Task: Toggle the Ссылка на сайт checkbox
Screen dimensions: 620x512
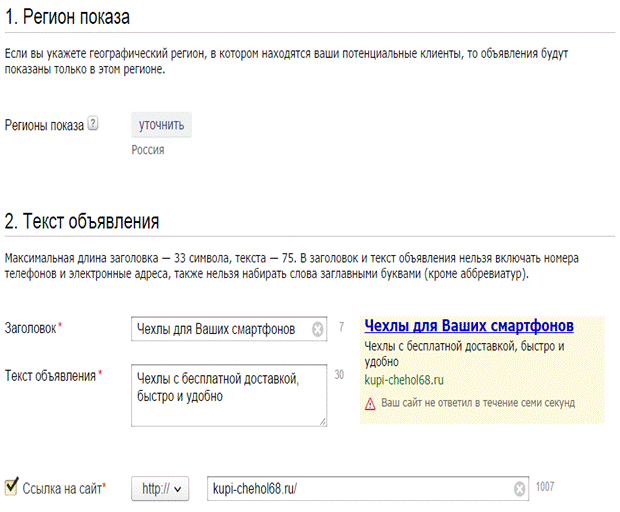Action: [x=11, y=486]
